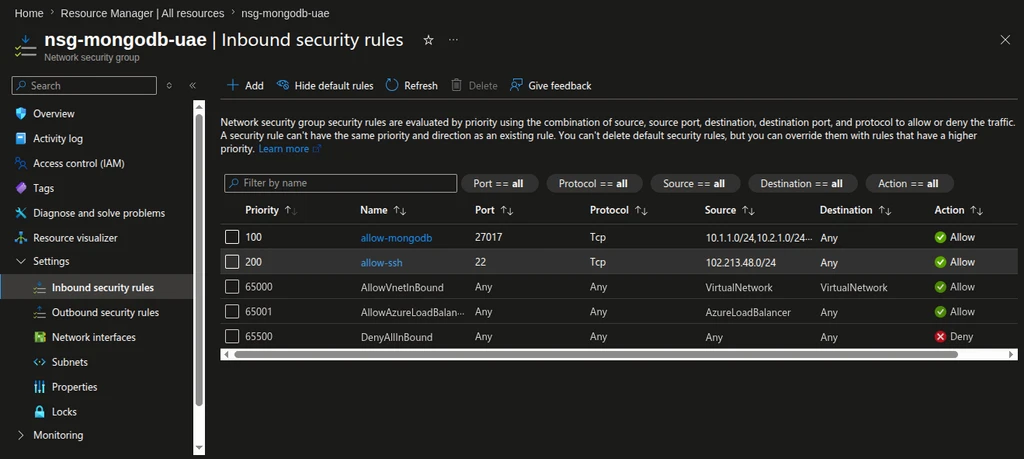Open the Action == all filter
The image size is (1024, 459).
point(909,183)
